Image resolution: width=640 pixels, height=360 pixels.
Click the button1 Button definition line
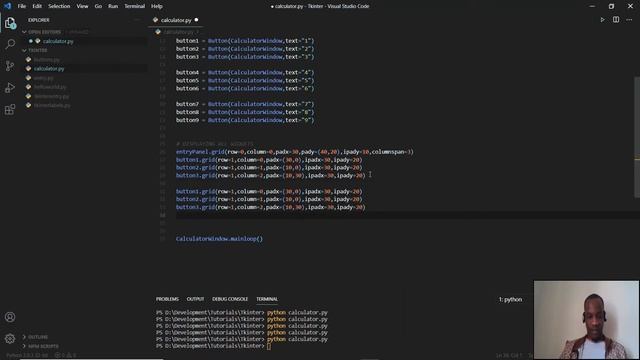245,41
